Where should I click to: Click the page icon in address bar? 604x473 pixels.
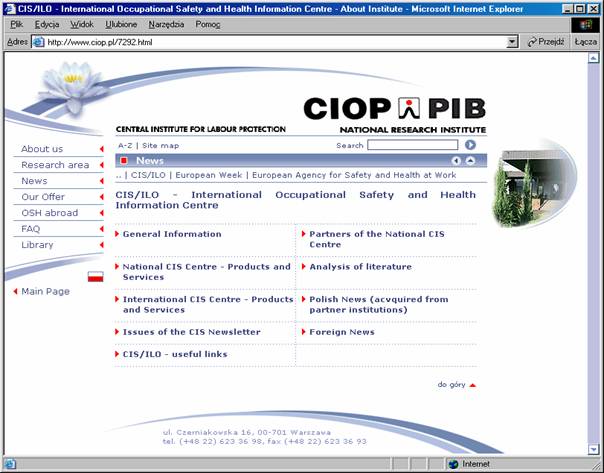38,42
